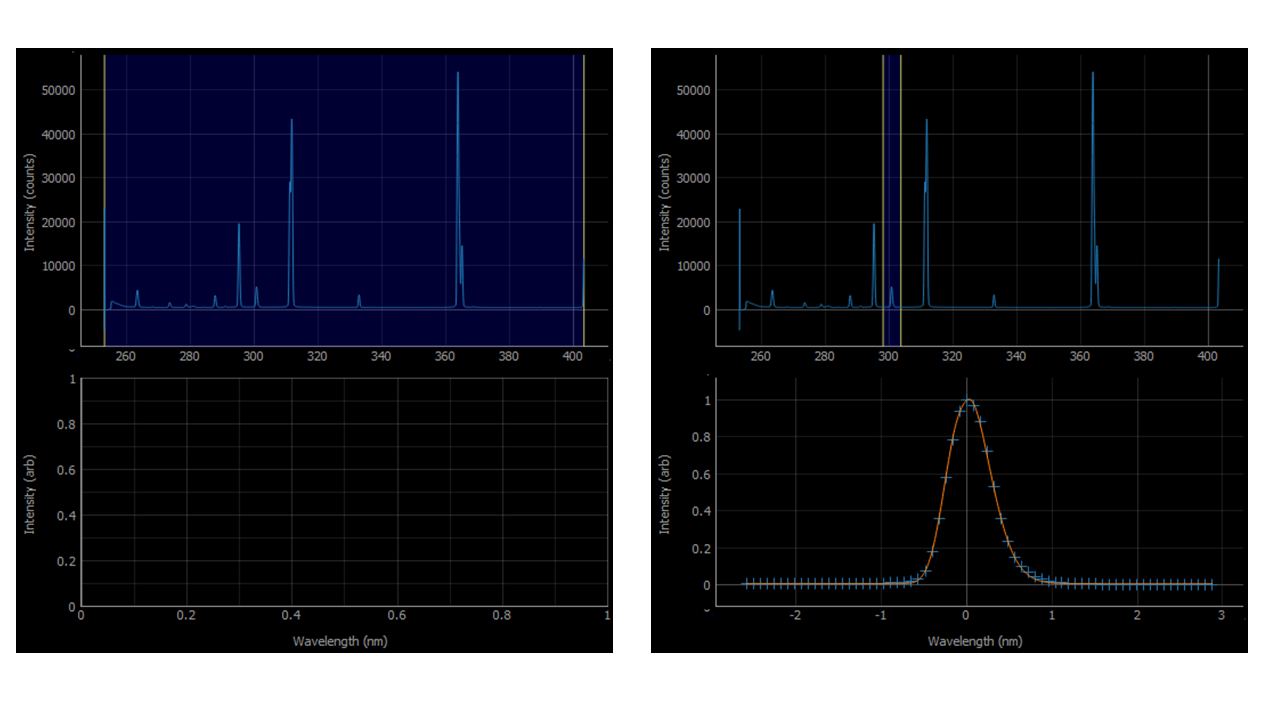Select right yellow region boundary in left spectrum

pos(584,200)
